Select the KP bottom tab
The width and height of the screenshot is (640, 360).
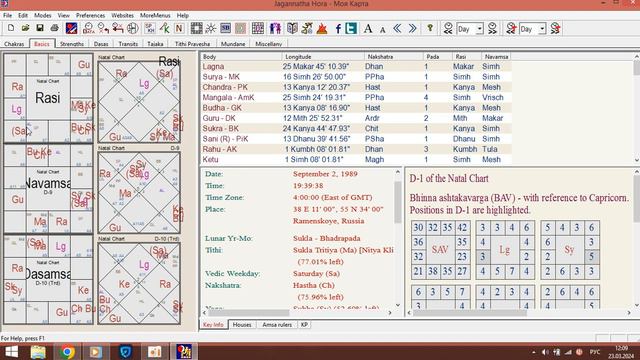[x=304, y=325]
